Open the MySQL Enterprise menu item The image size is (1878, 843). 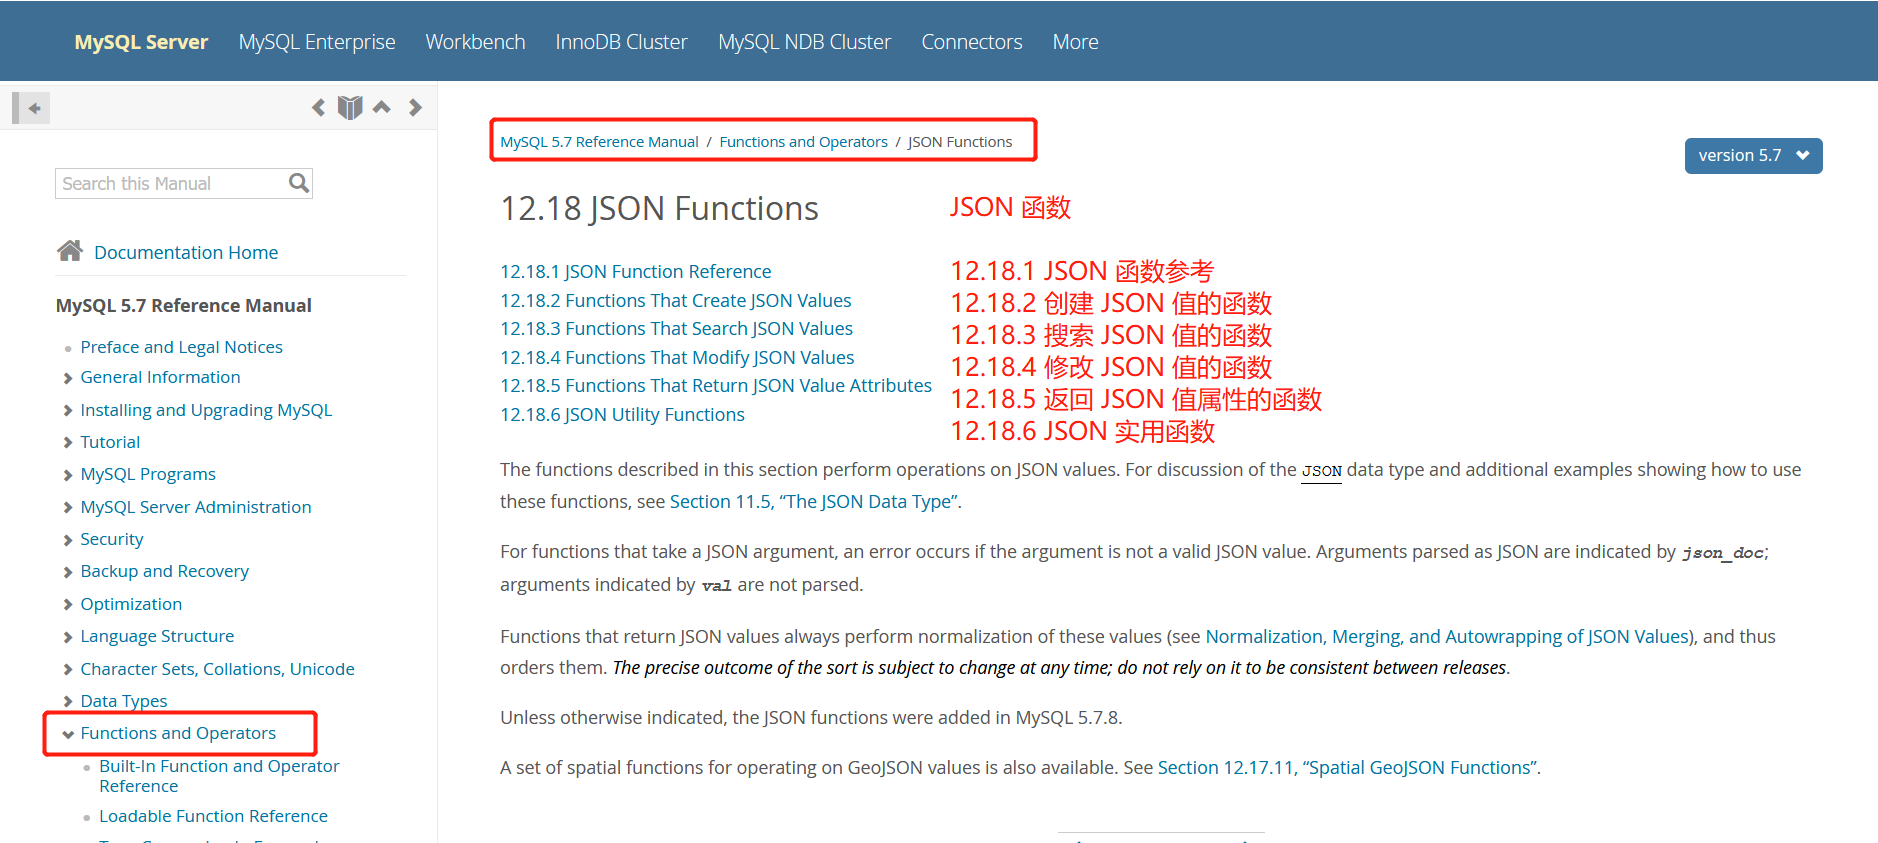[x=317, y=42]
